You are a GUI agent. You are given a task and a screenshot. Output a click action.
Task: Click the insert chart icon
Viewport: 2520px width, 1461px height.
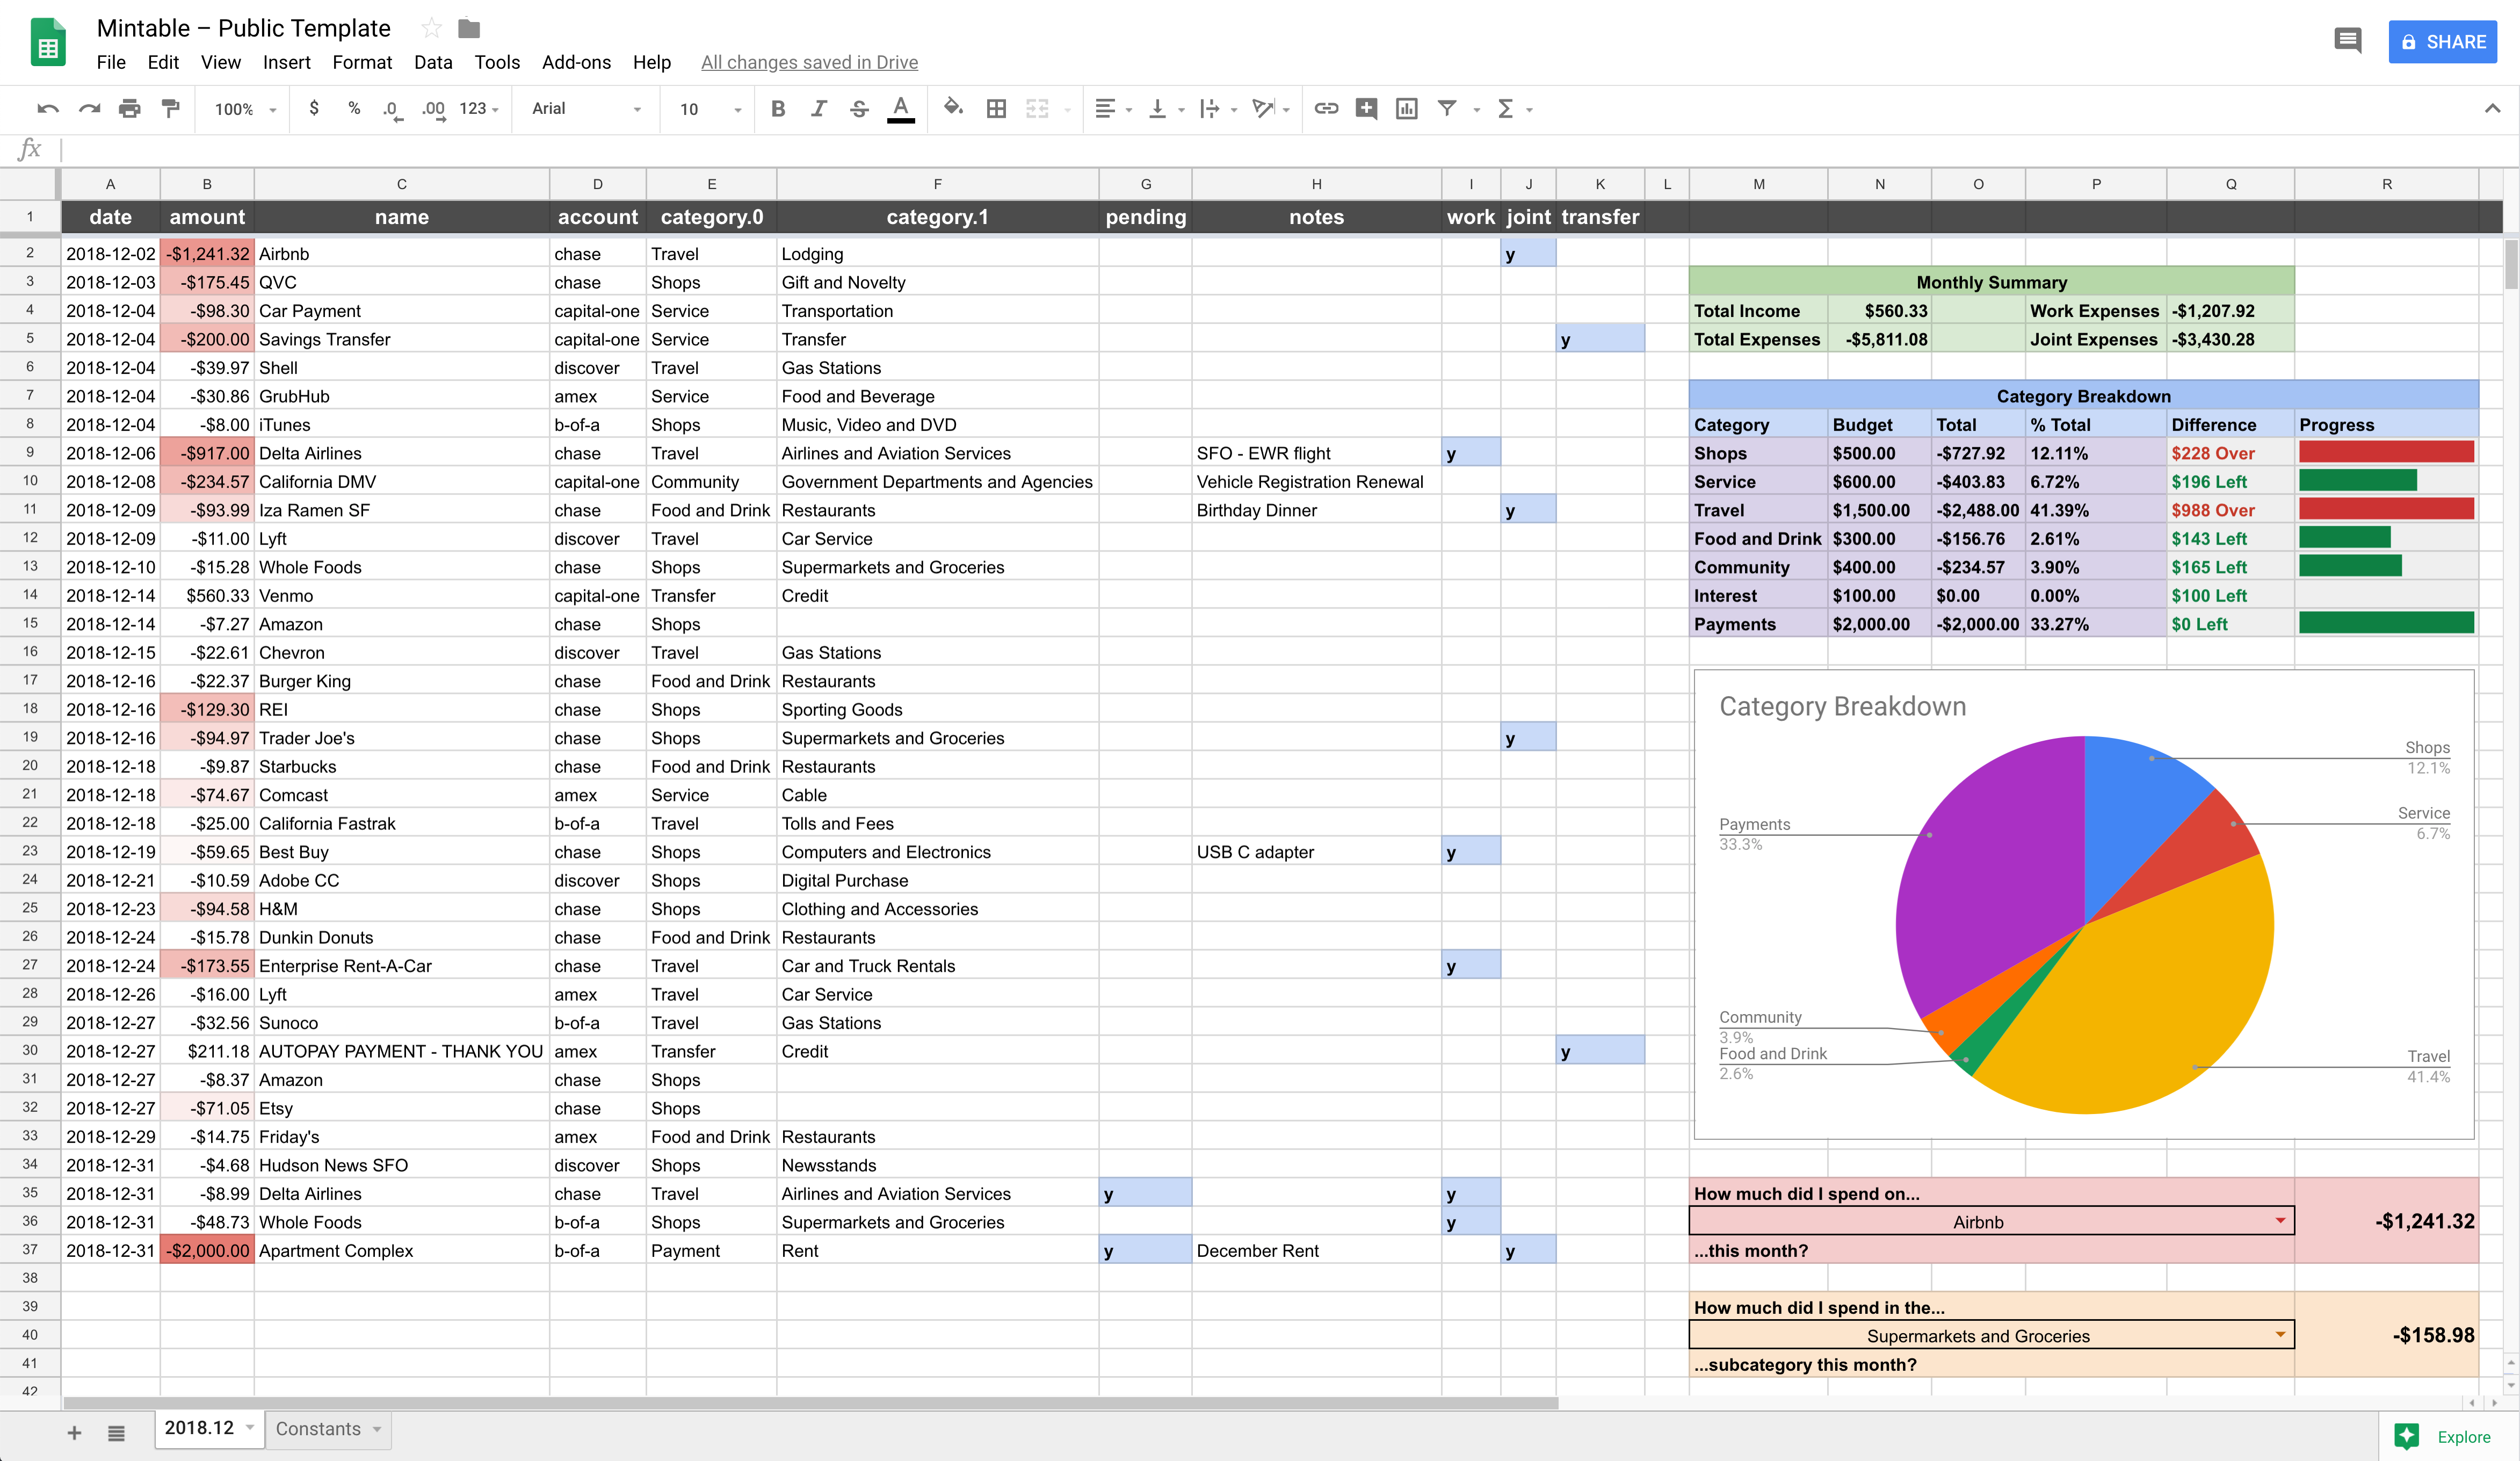[x=1406, y=108]
